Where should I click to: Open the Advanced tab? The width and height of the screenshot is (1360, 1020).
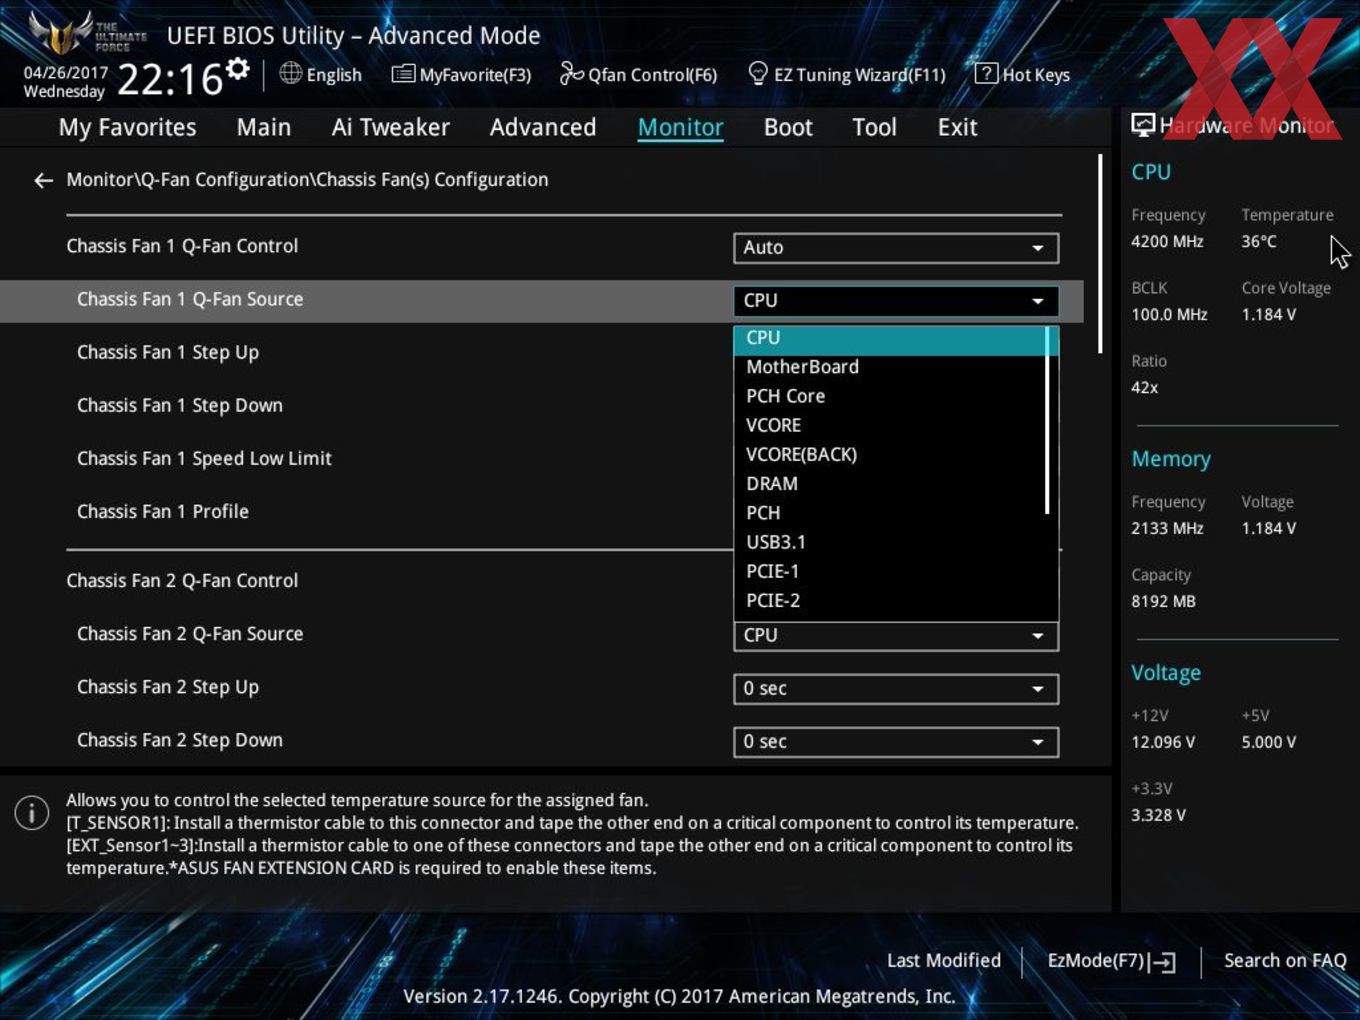click(x=543, y=127)
